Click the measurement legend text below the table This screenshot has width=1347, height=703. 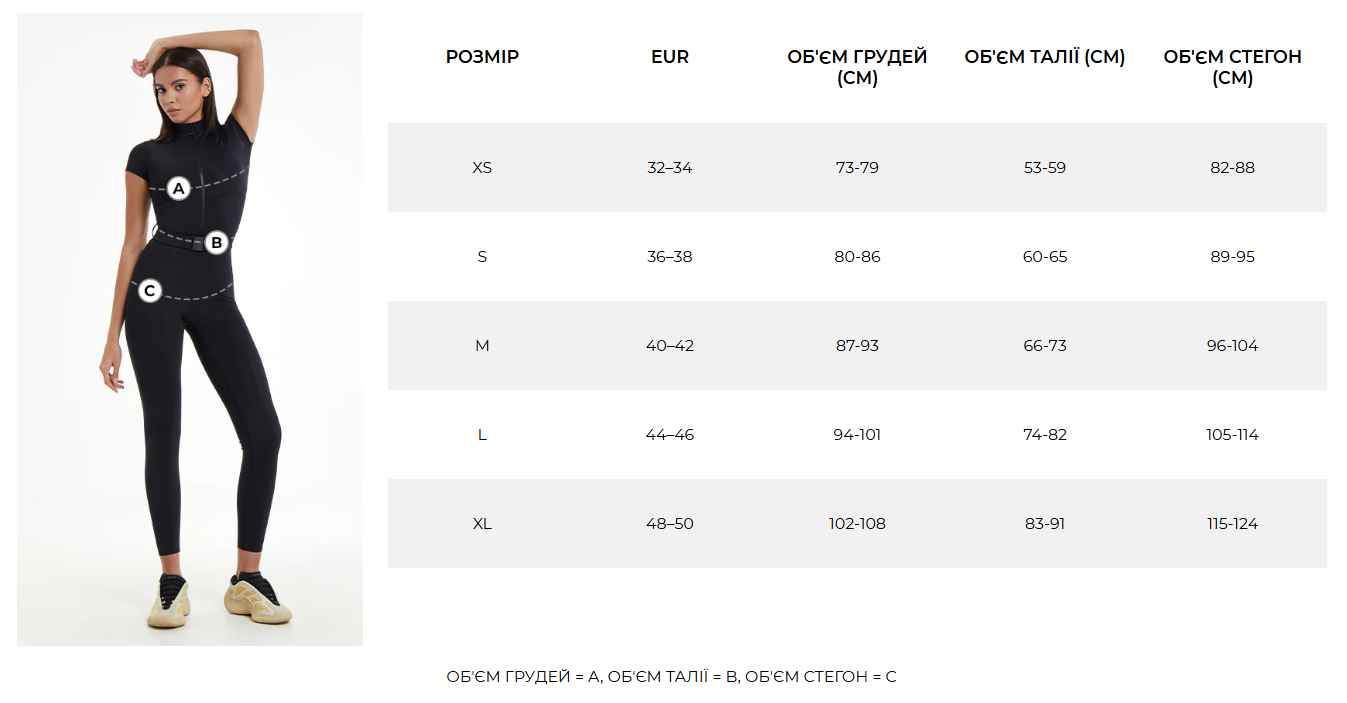tap(671, 677)
